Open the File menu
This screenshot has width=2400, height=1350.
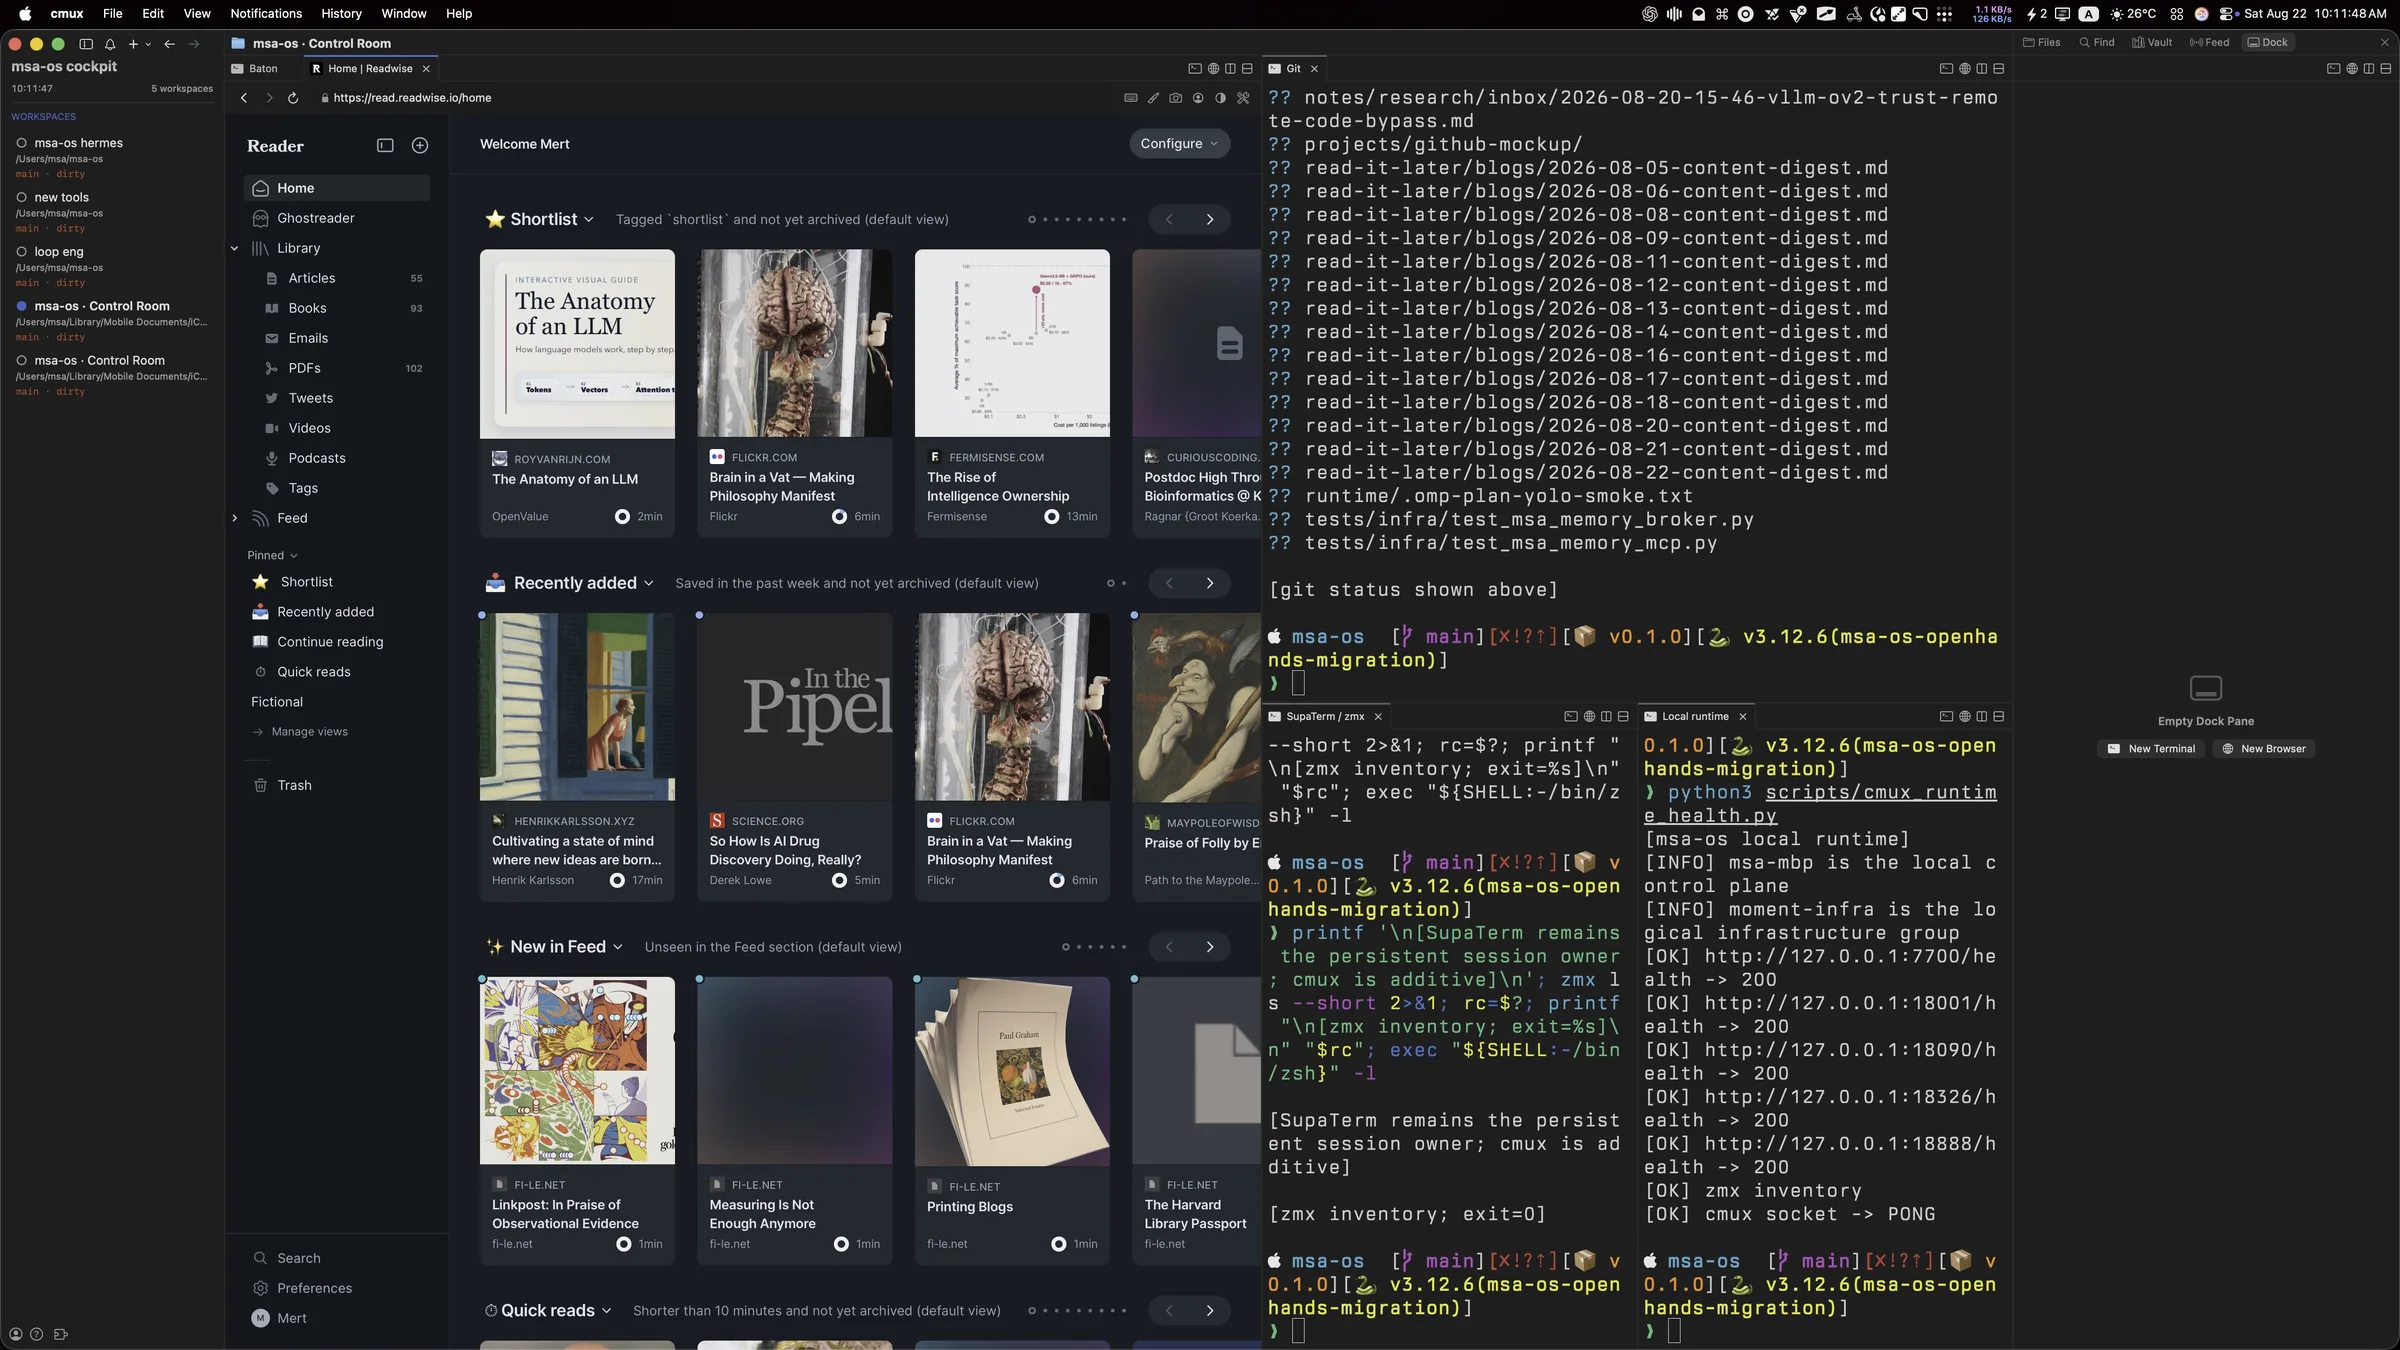tap(112, 14)
